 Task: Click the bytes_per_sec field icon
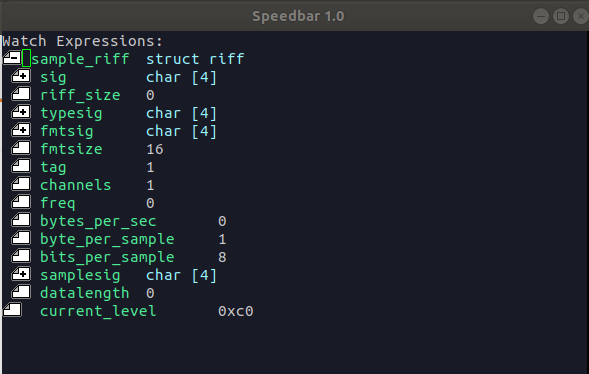(x=21, y=220)
